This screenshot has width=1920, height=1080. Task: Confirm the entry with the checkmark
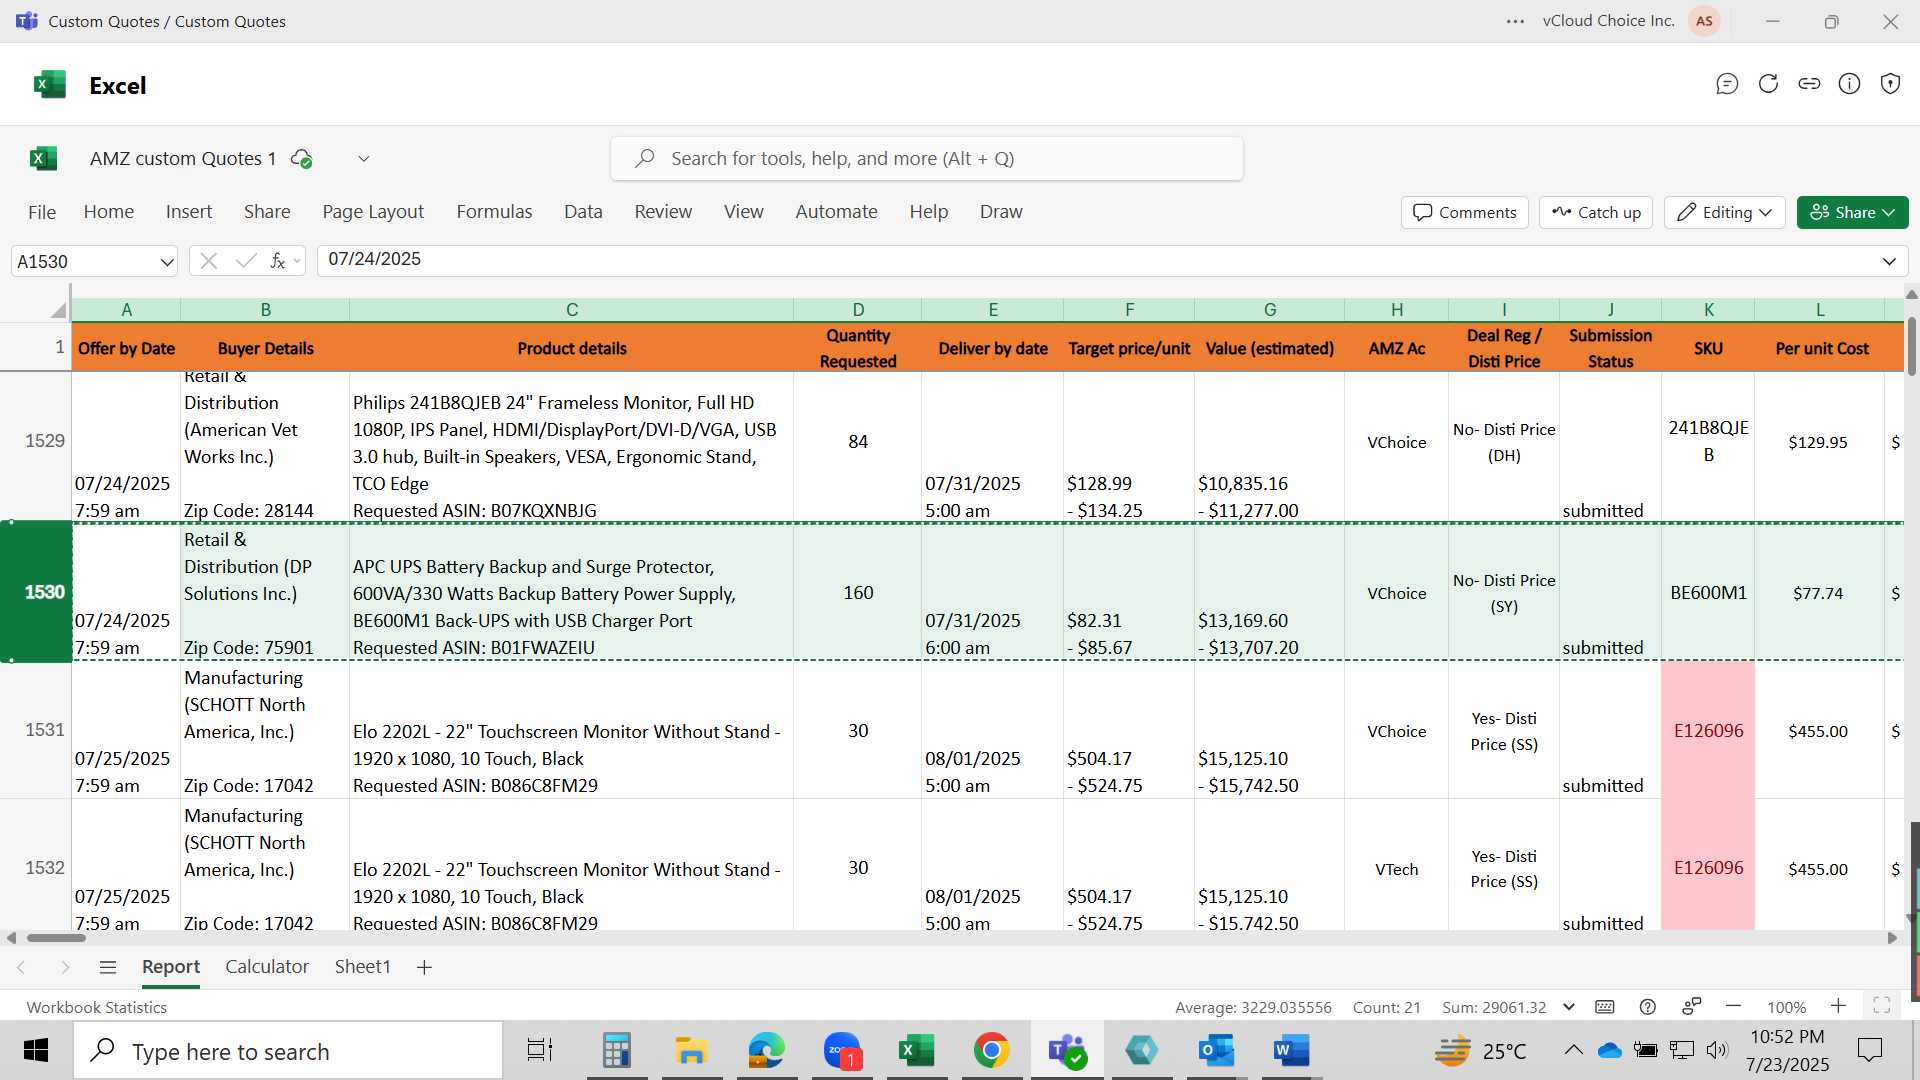246,261
